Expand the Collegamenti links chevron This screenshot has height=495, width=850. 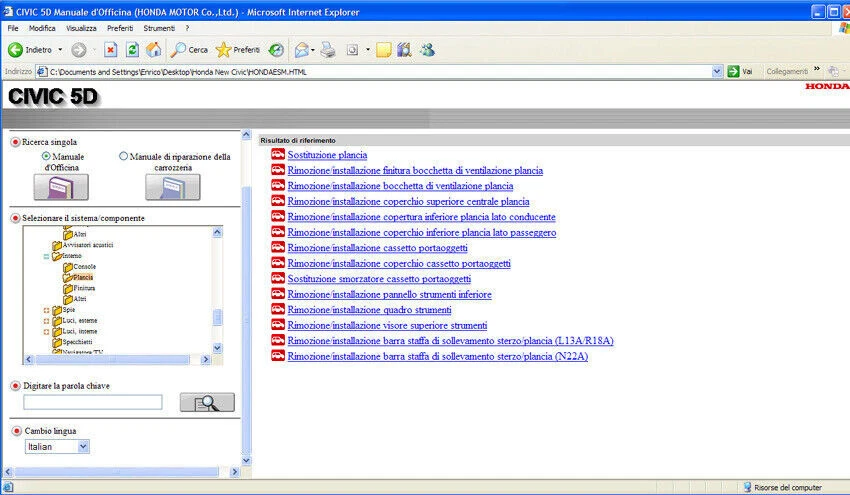click(817, 69)
